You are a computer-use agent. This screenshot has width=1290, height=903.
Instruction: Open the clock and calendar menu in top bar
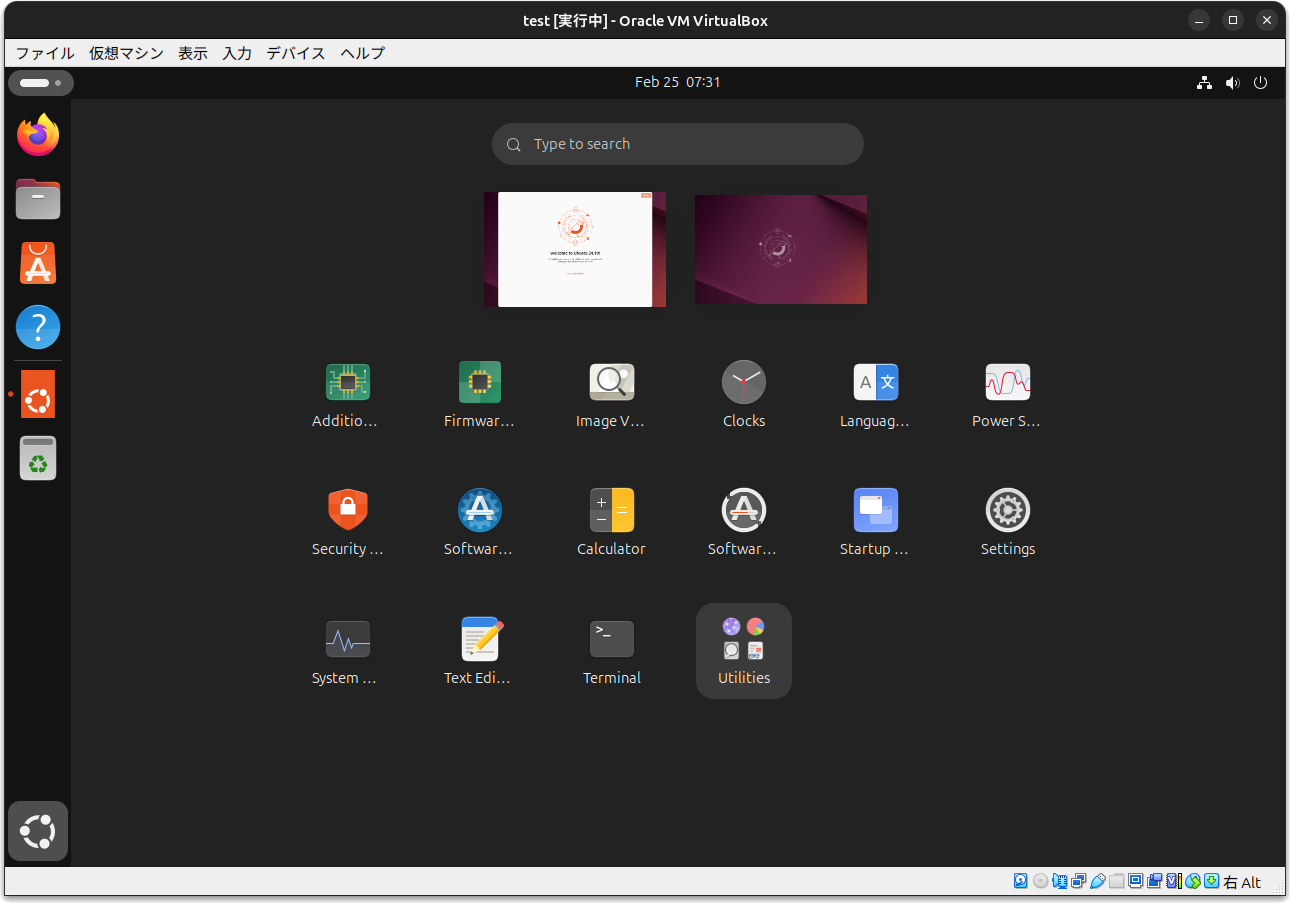pyautogui.click(x=678, y=82)
